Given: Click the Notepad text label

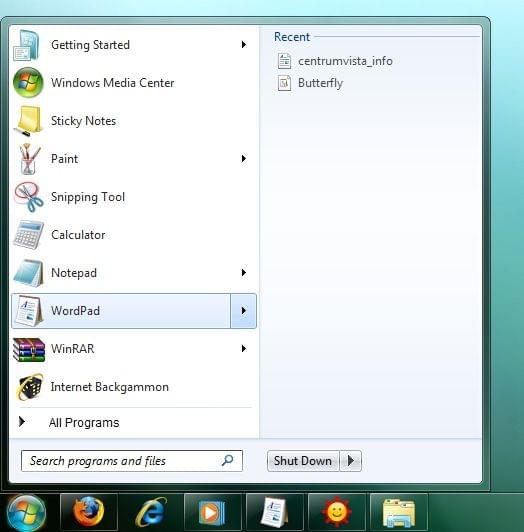Looking at the screenshot, I should (74, 273).
